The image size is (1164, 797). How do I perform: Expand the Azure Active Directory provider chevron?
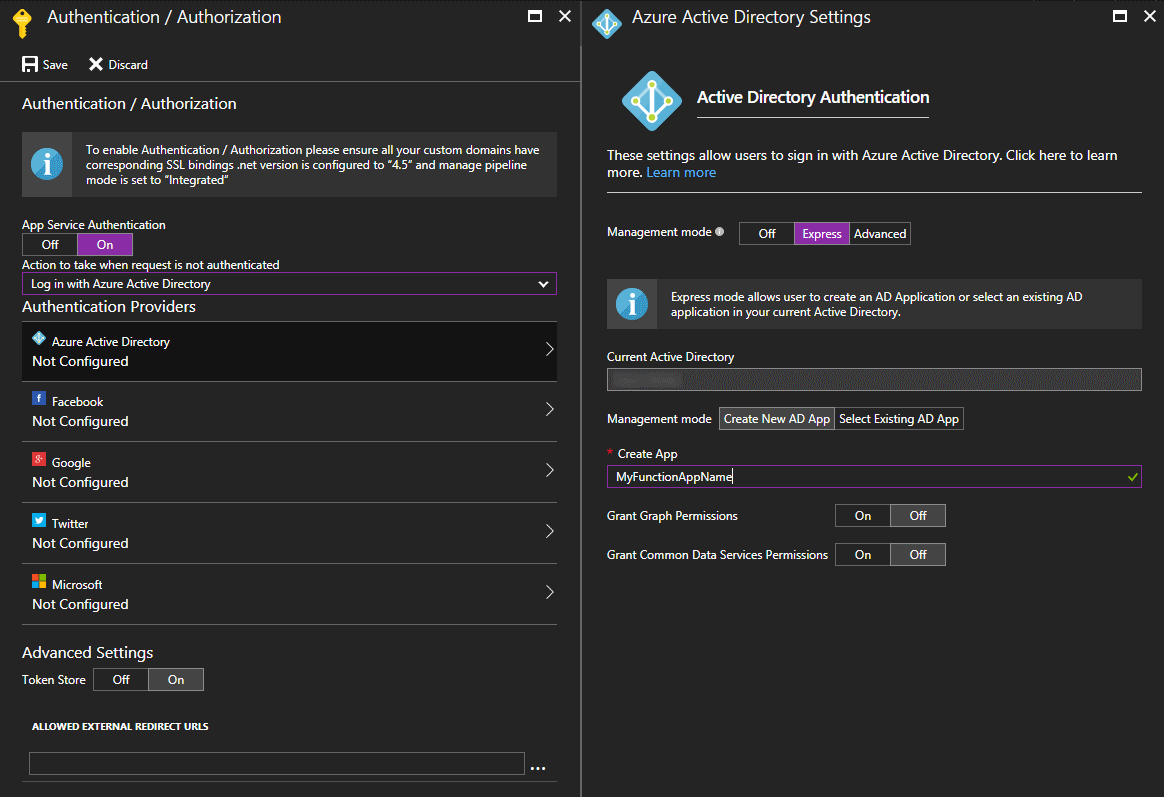click(x=549, y=349)
